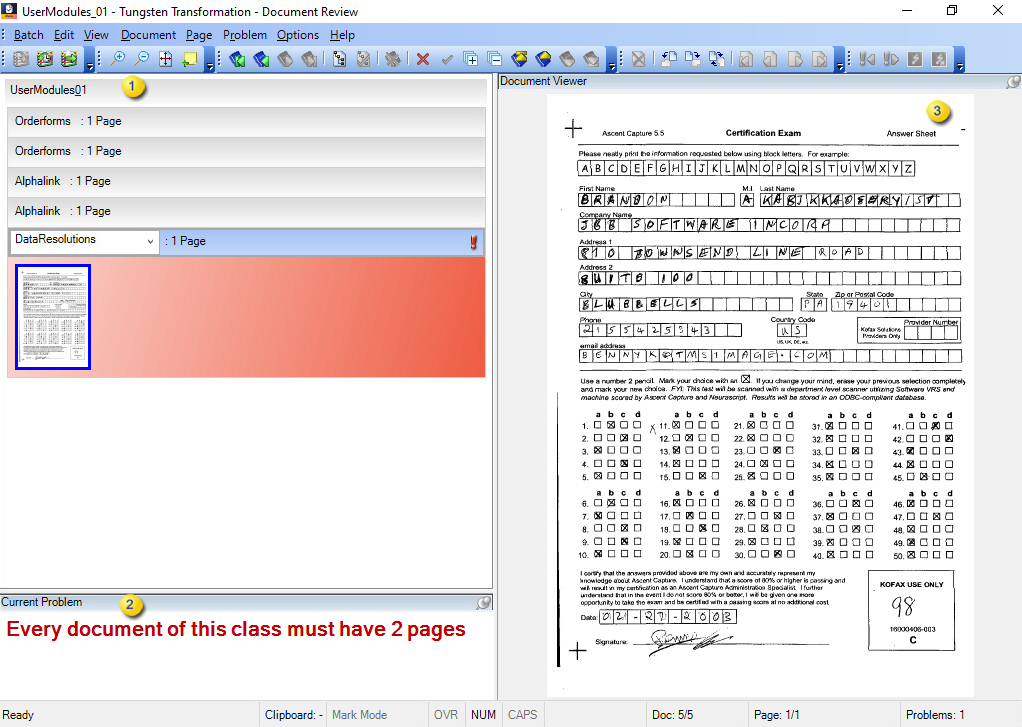Select the DataResolutions page thumbnail
This screenshot has width=1022, height=727.
[x=52, y=316]
